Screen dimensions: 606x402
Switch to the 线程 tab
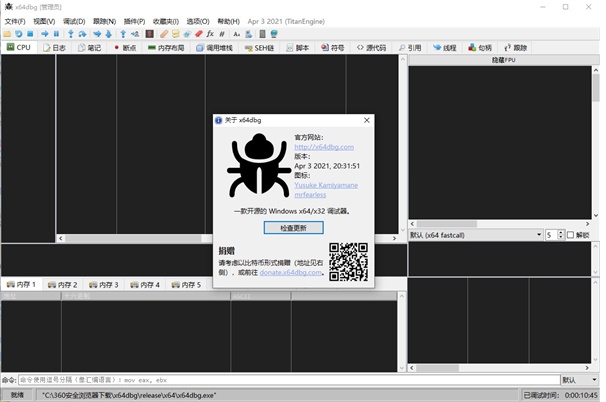(x=445, y=48)
